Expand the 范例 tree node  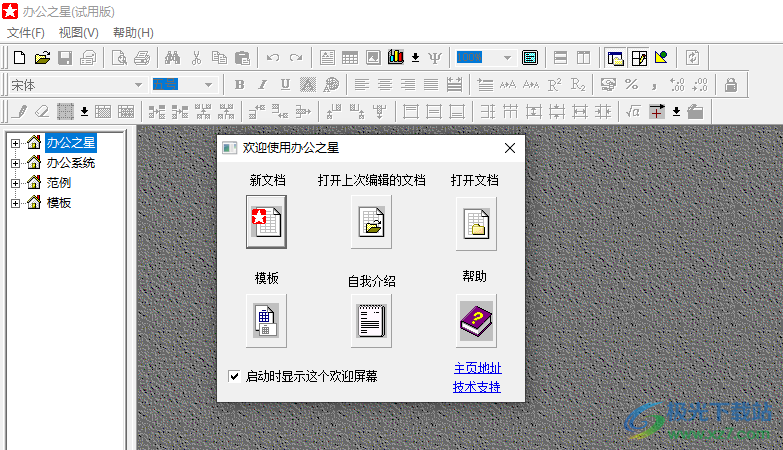tap(15, 183)
